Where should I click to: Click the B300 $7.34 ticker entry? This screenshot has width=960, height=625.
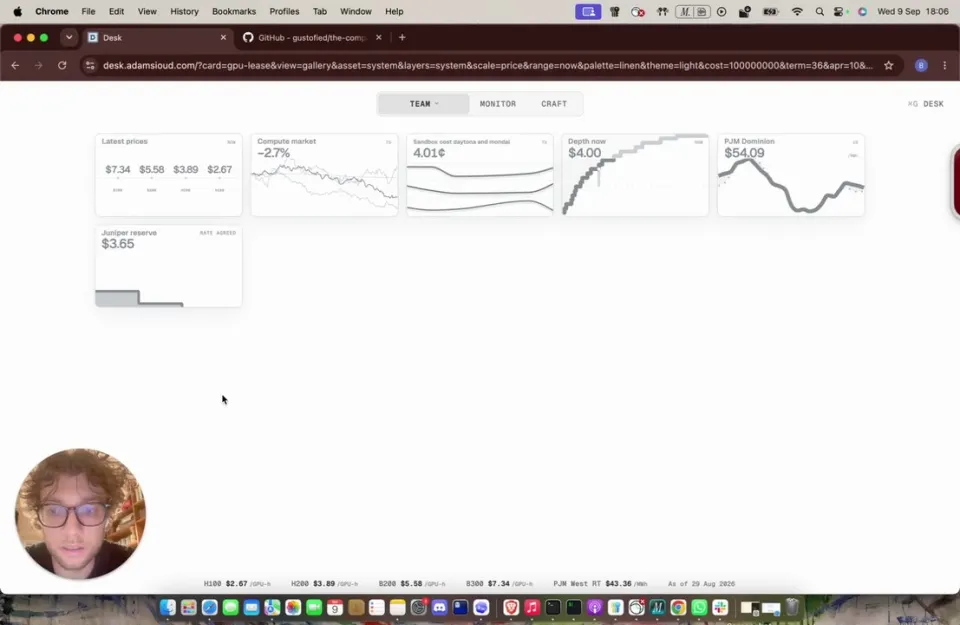coord(499,583)
